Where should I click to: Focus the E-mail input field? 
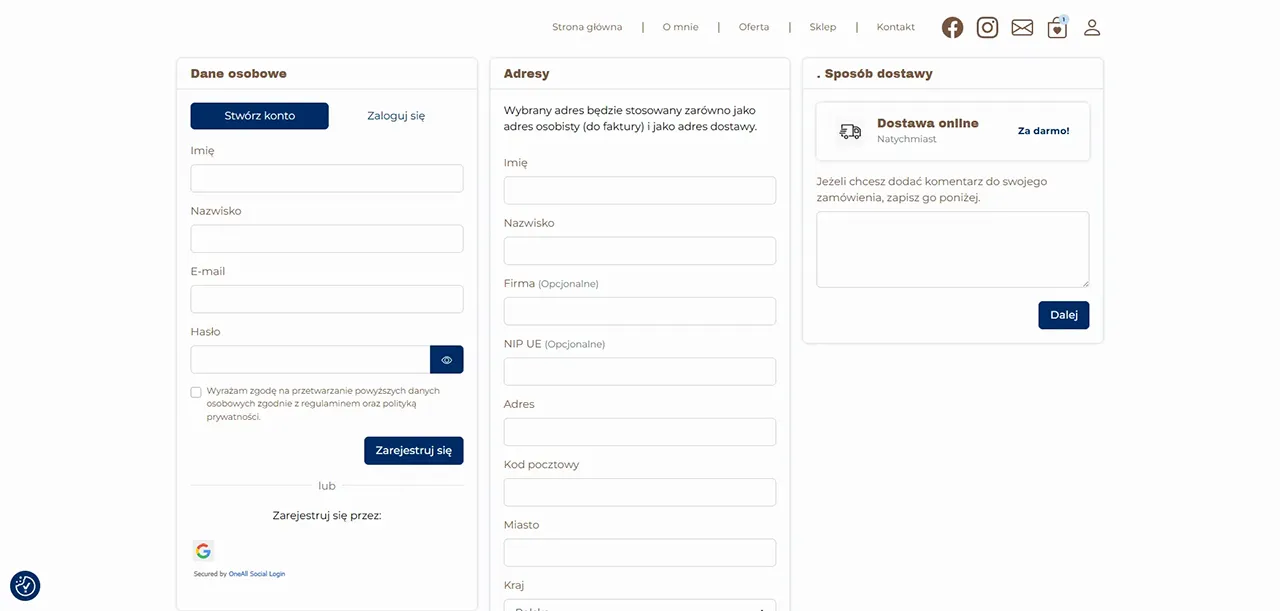[x=327, y=299]
